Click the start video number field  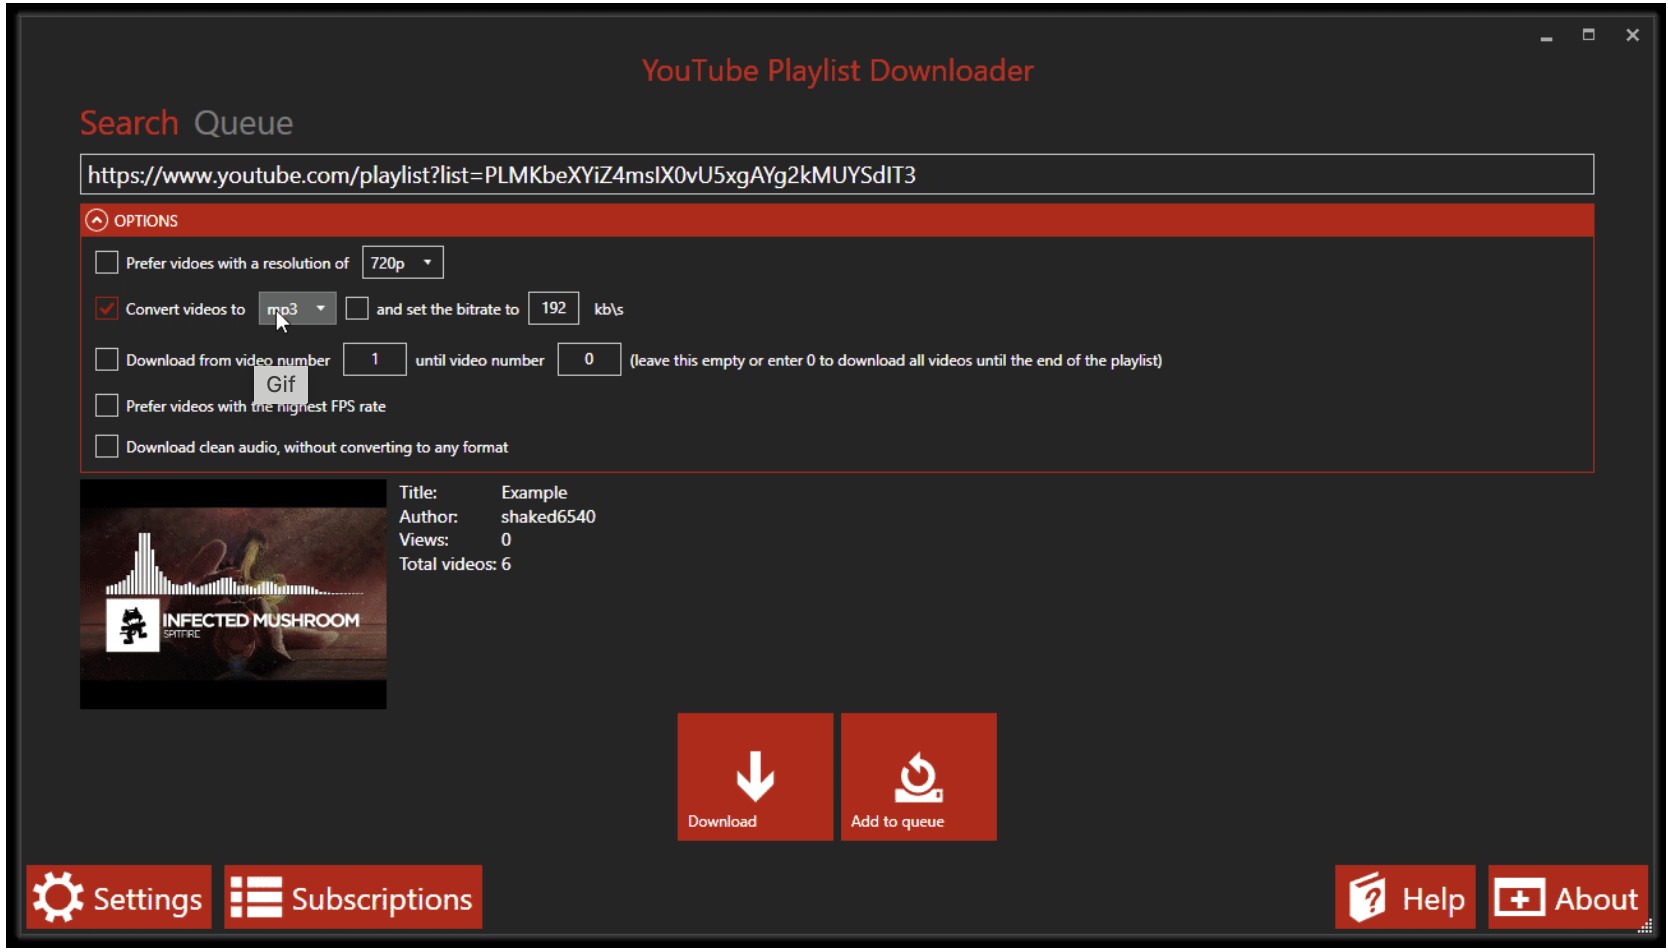pos(375,359)
